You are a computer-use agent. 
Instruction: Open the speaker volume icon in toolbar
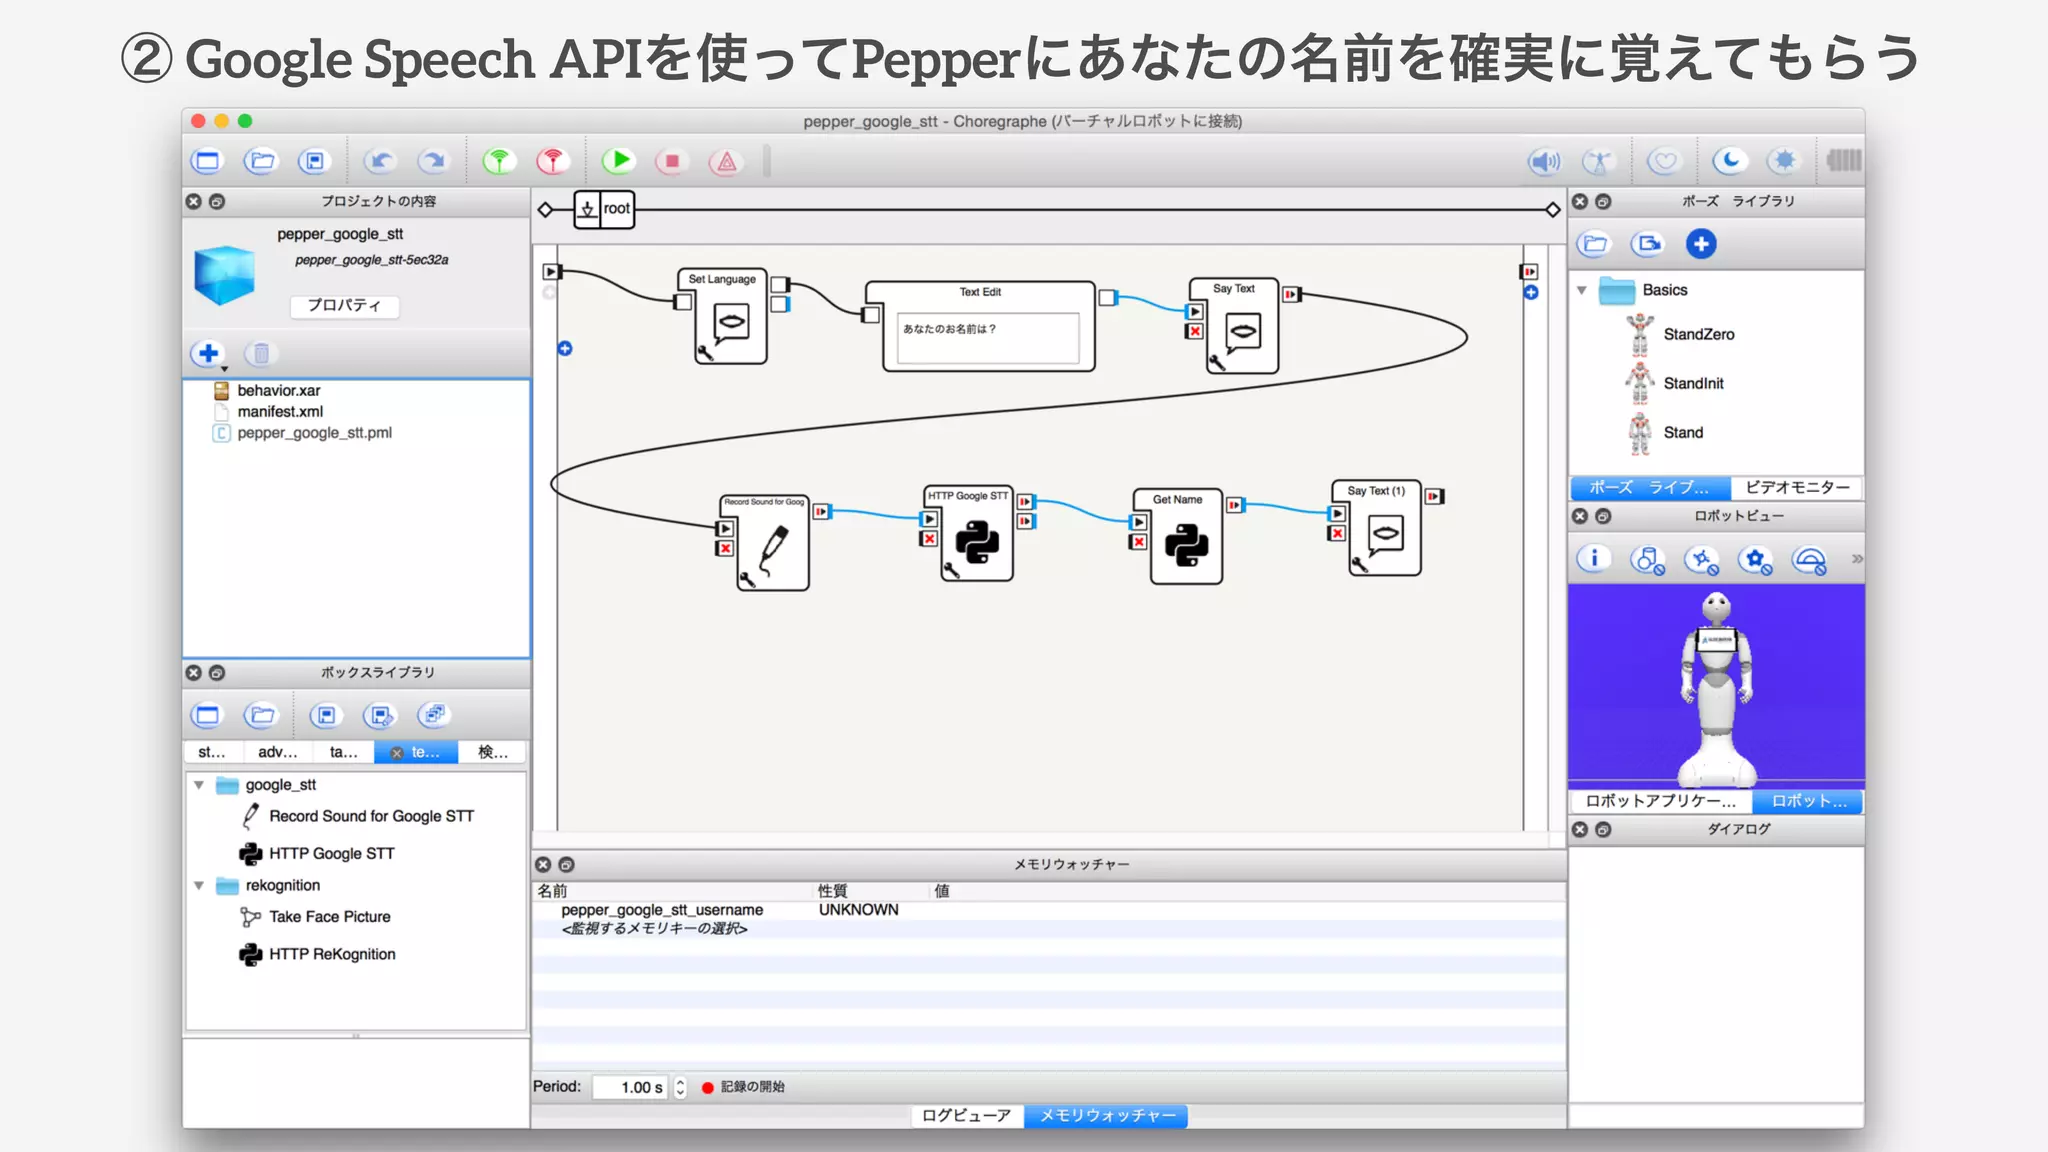[x=1545, y=161]
